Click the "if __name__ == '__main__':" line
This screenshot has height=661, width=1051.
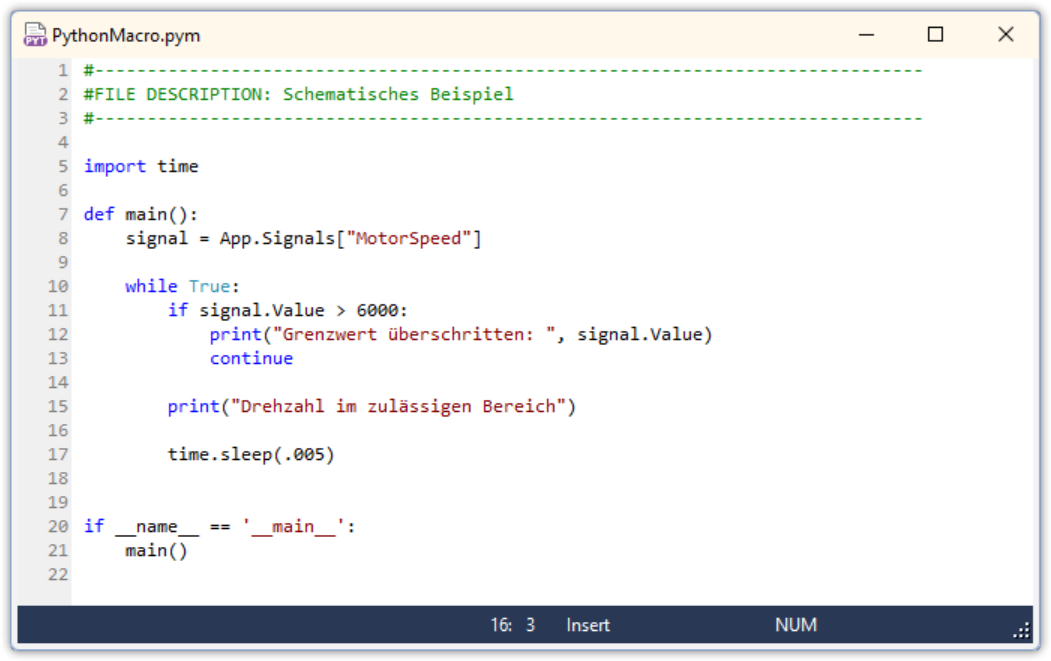coord(219,526)
